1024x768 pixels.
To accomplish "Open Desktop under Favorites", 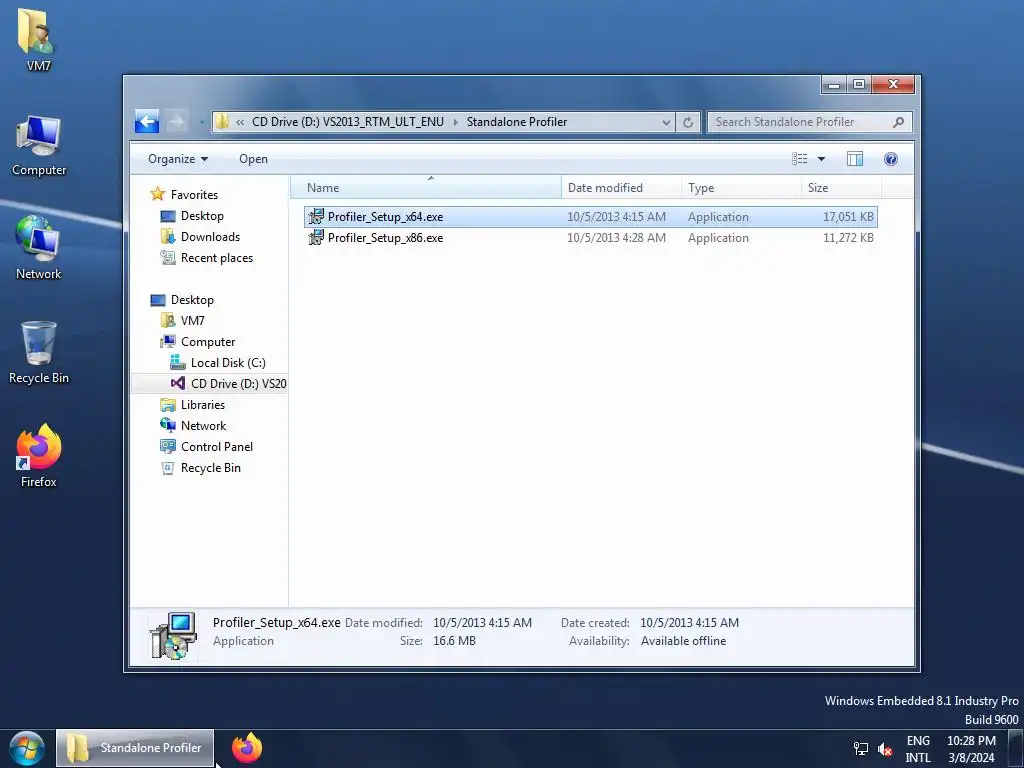I will coord(202,216).
